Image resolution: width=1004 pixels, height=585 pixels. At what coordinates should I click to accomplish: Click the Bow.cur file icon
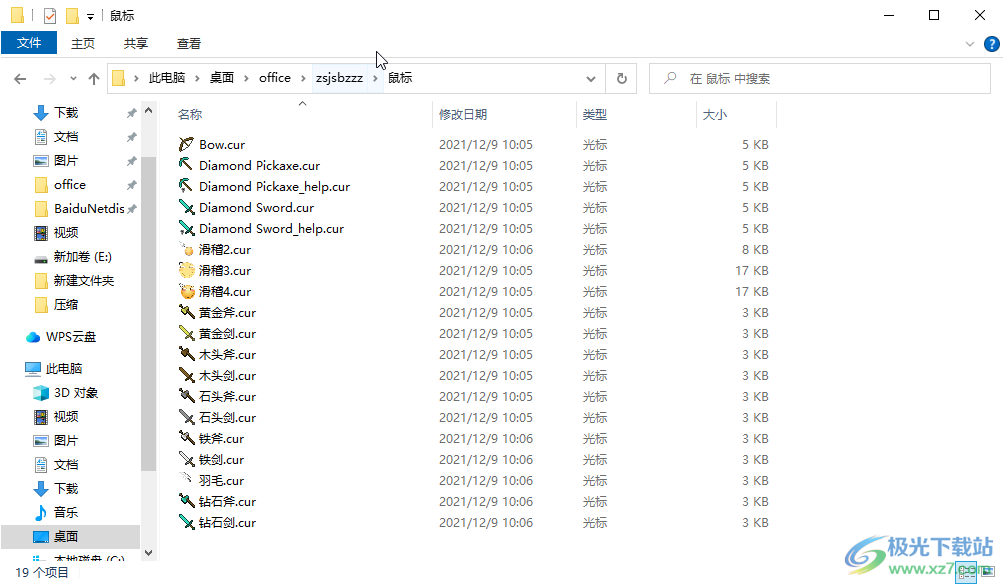(186, 145)
